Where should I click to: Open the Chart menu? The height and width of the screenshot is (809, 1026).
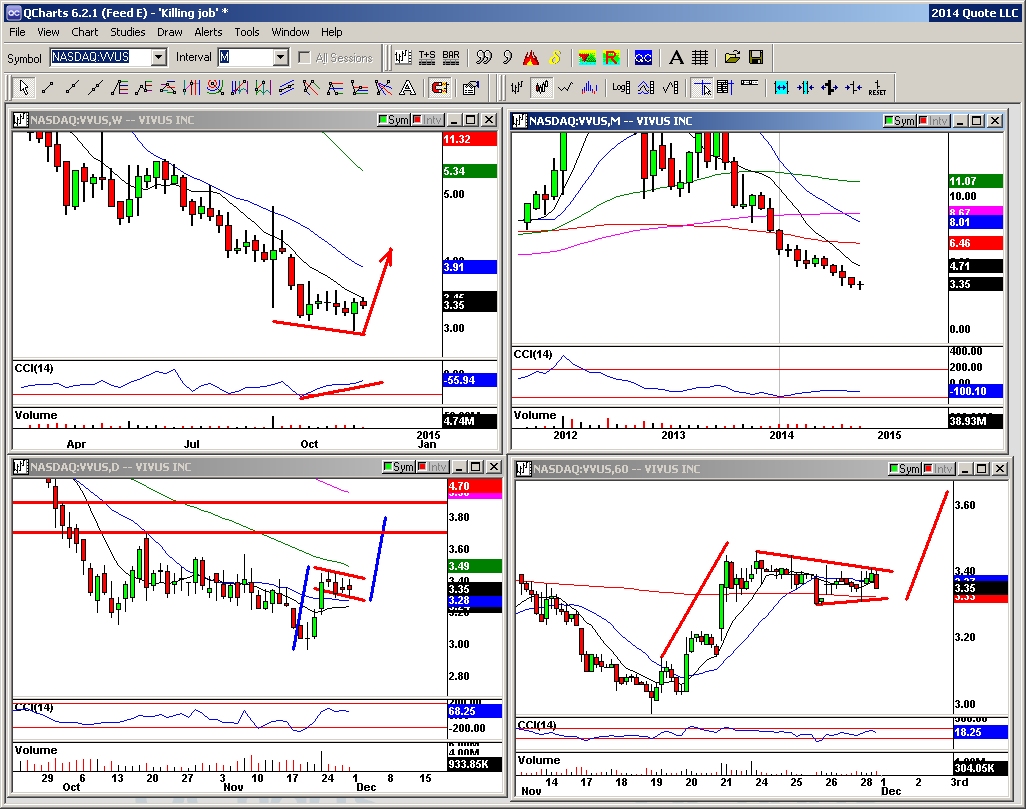(x=84, y=32)
